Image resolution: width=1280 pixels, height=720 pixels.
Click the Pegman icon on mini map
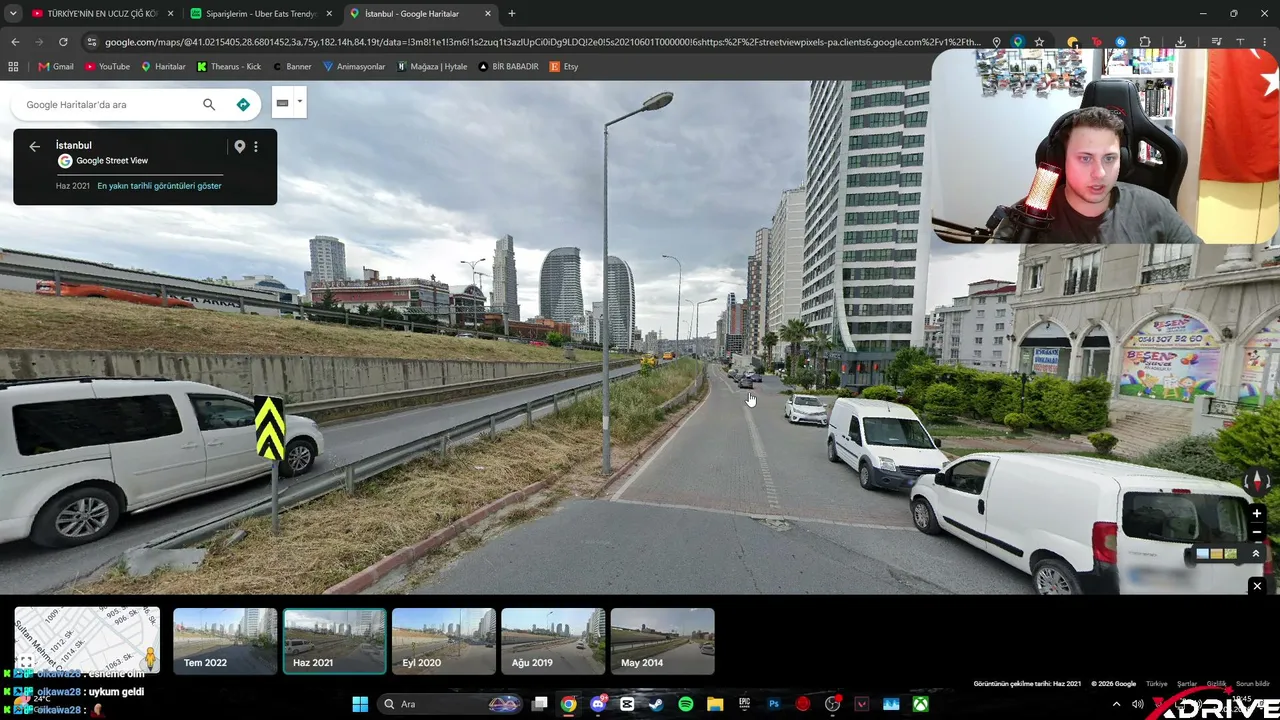(151, 659)
